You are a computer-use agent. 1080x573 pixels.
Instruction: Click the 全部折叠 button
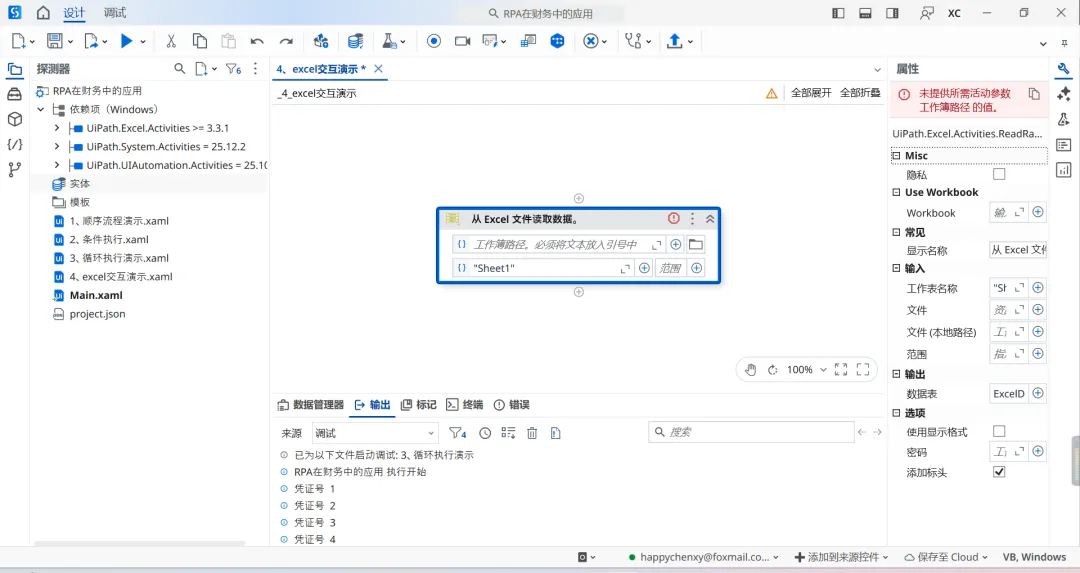[860, 93]
